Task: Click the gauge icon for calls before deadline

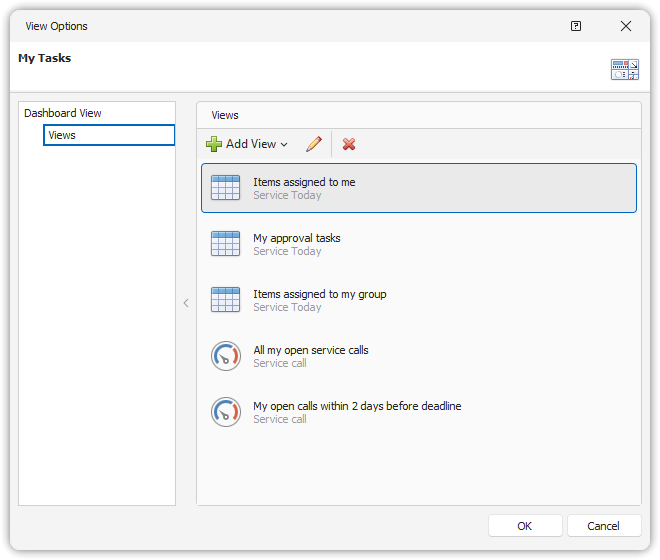Action: [x=226, y=412]
